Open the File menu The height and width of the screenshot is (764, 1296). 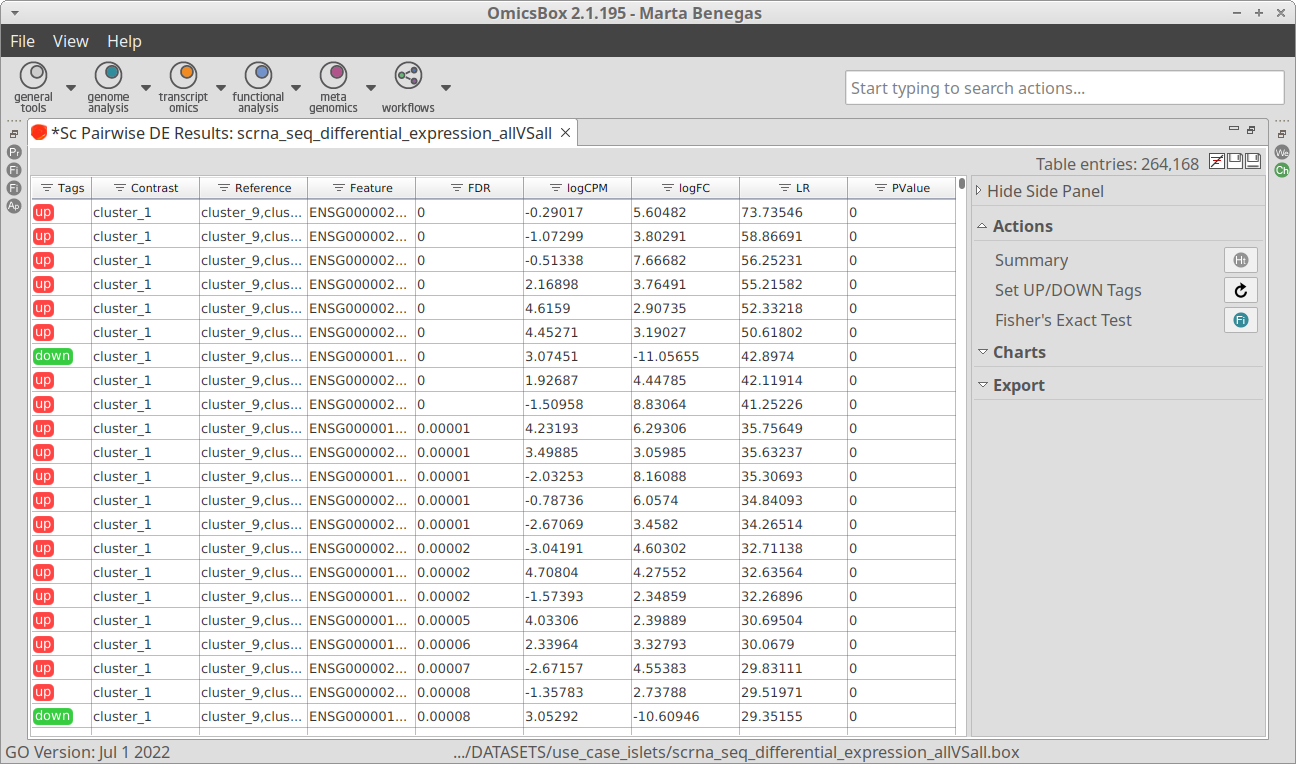pyautogui.click(x=22, y=41)
